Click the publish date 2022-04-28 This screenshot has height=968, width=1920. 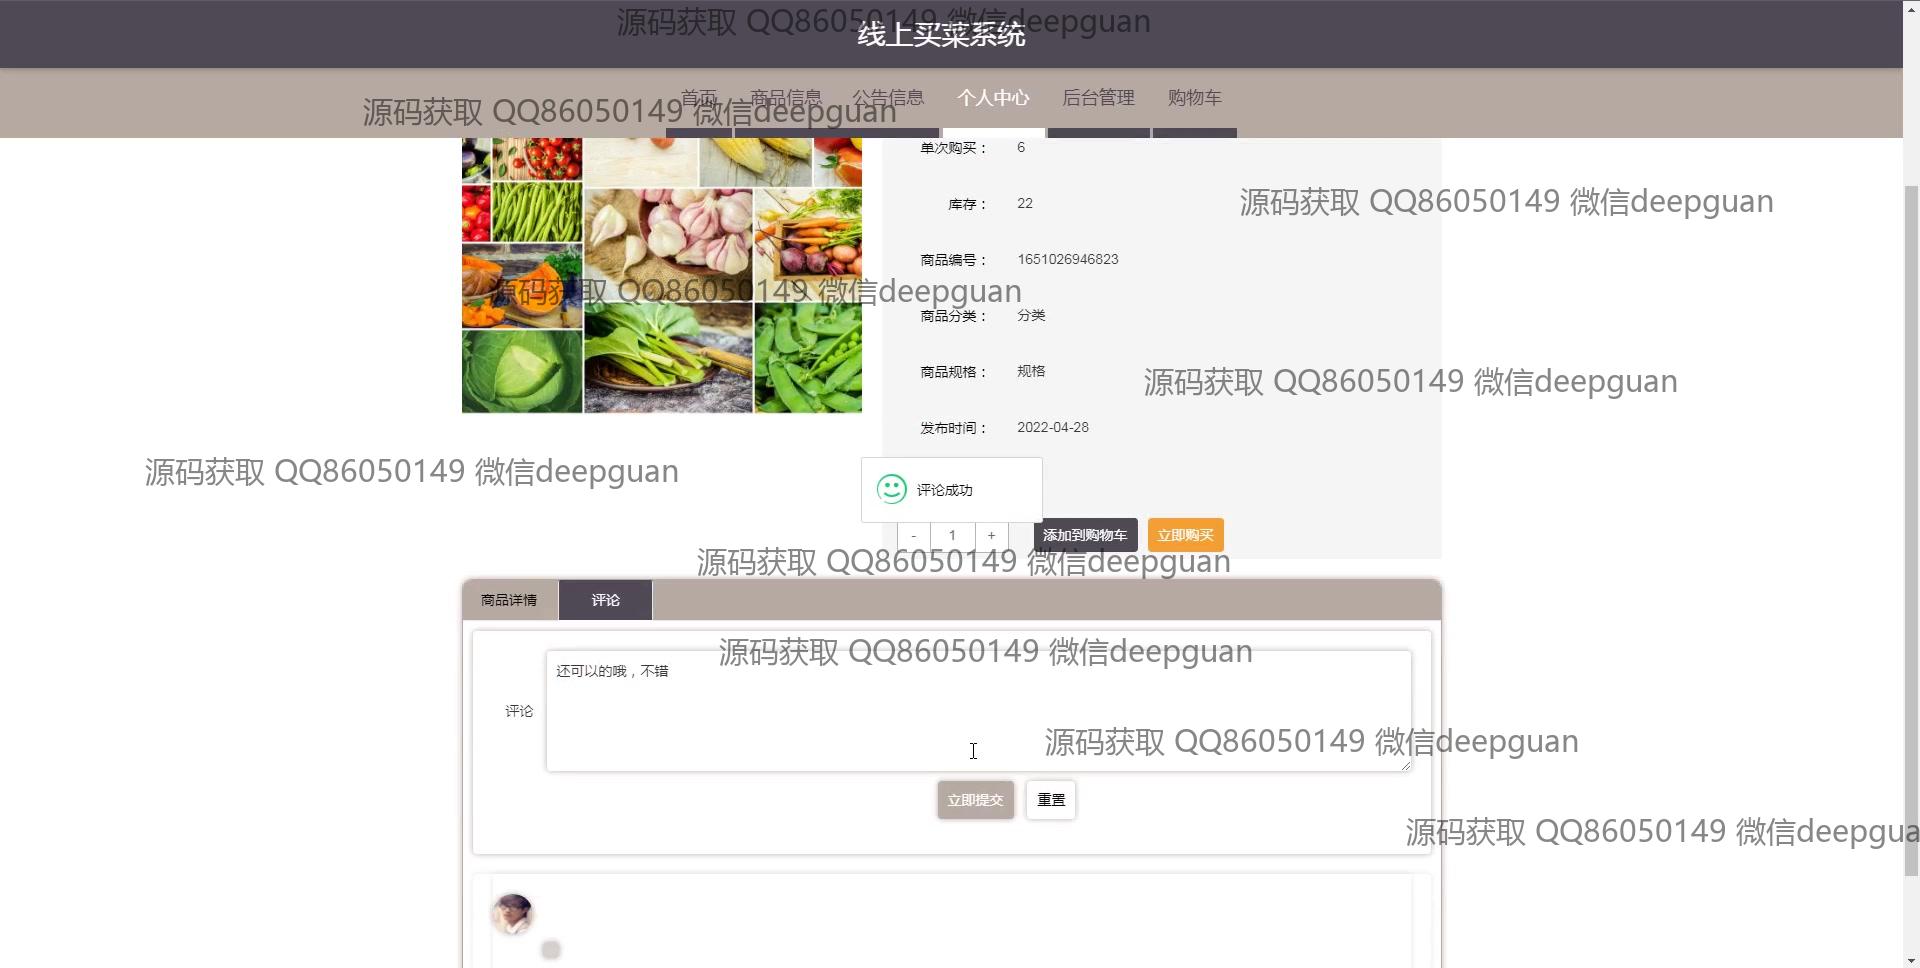1053,427
